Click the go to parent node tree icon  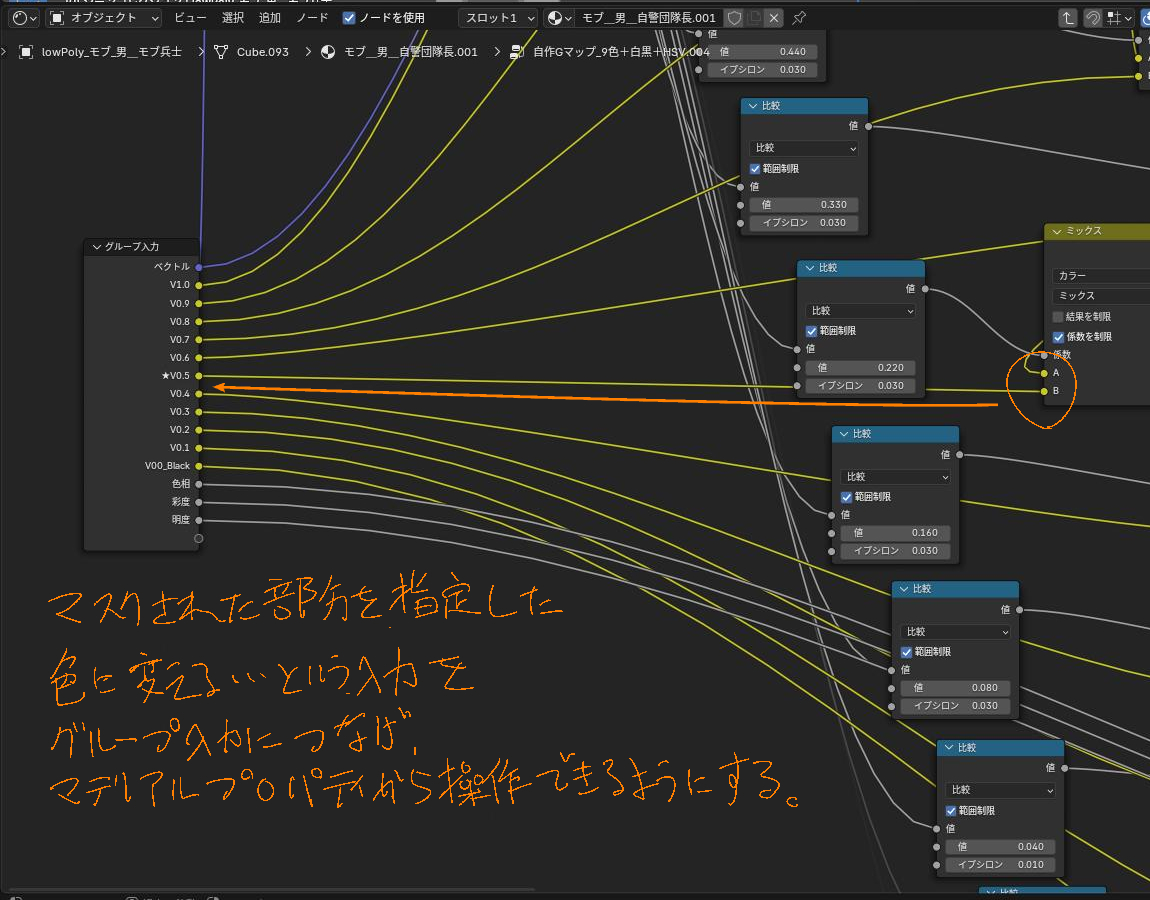(x=1068, y=18)
